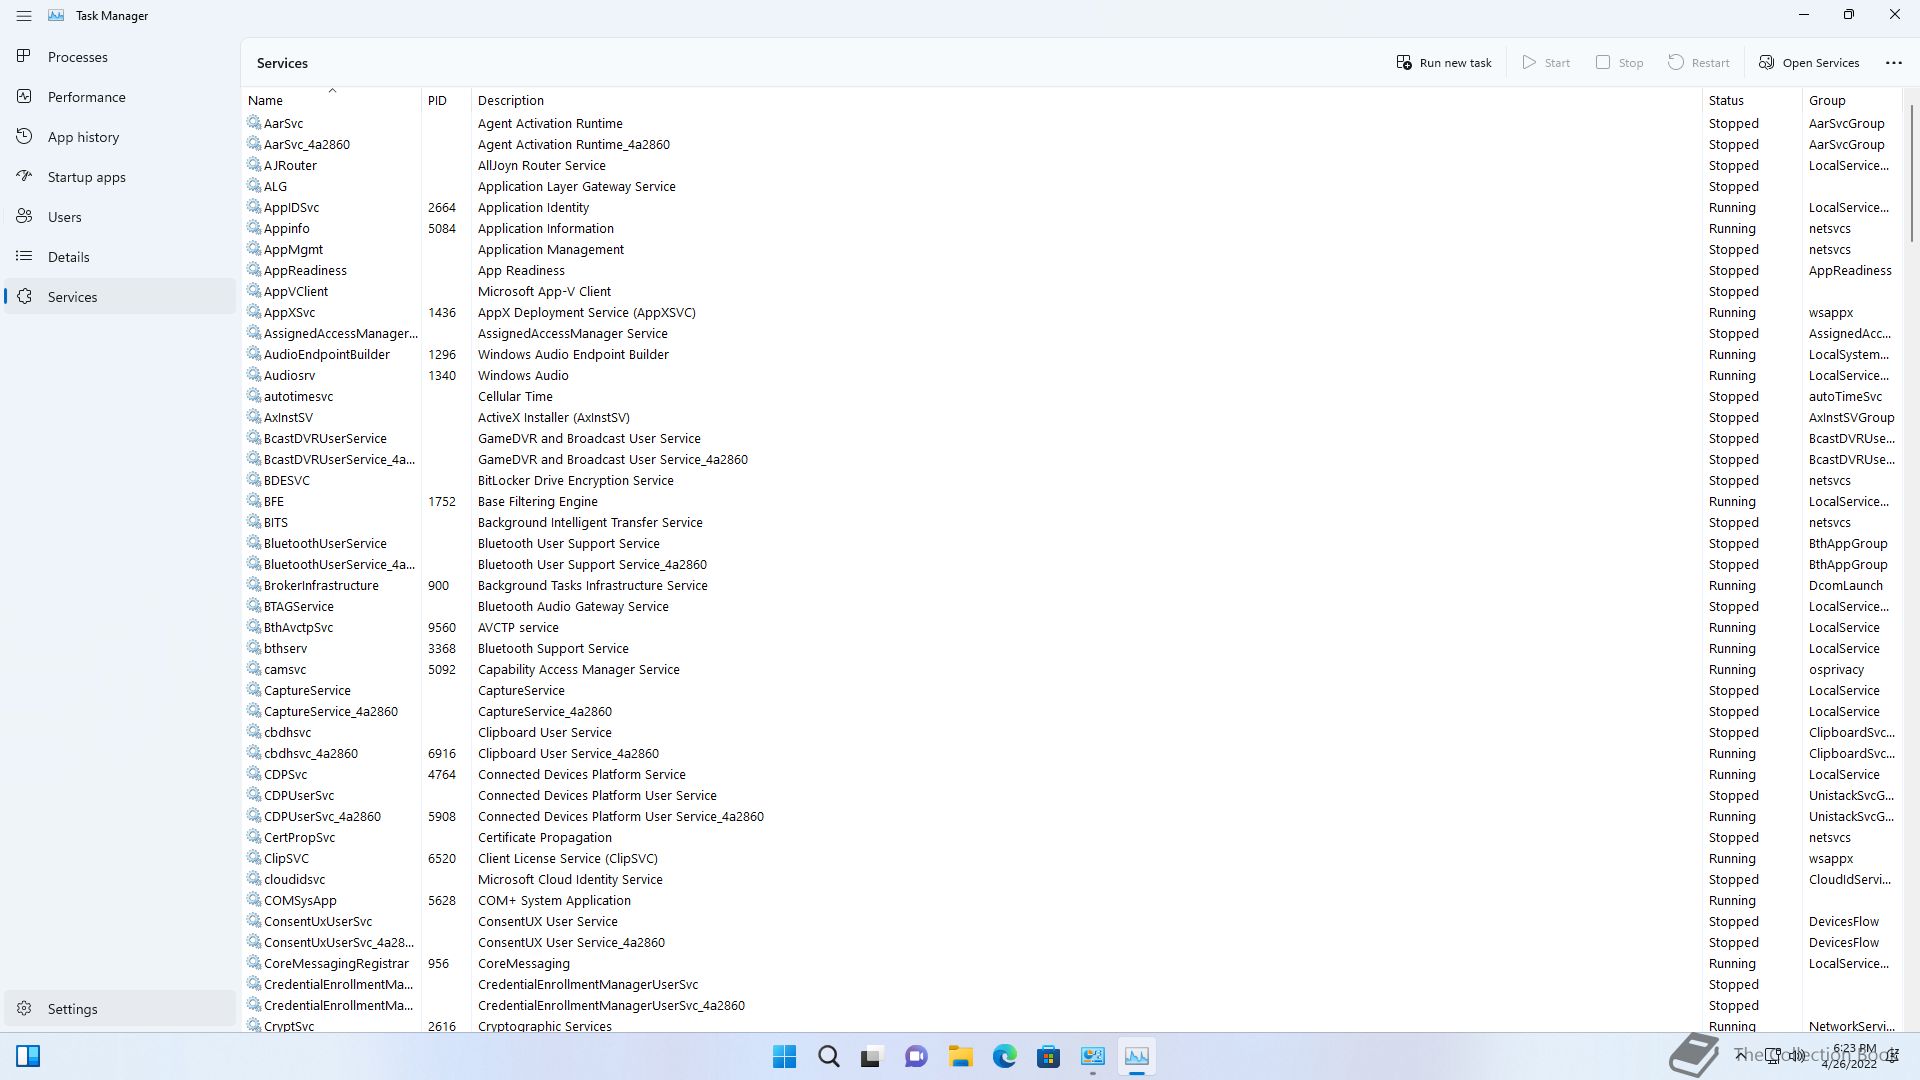Sort by the Name column header
The height and width of the screenshot is (1080, 1920).
point(332,100)
